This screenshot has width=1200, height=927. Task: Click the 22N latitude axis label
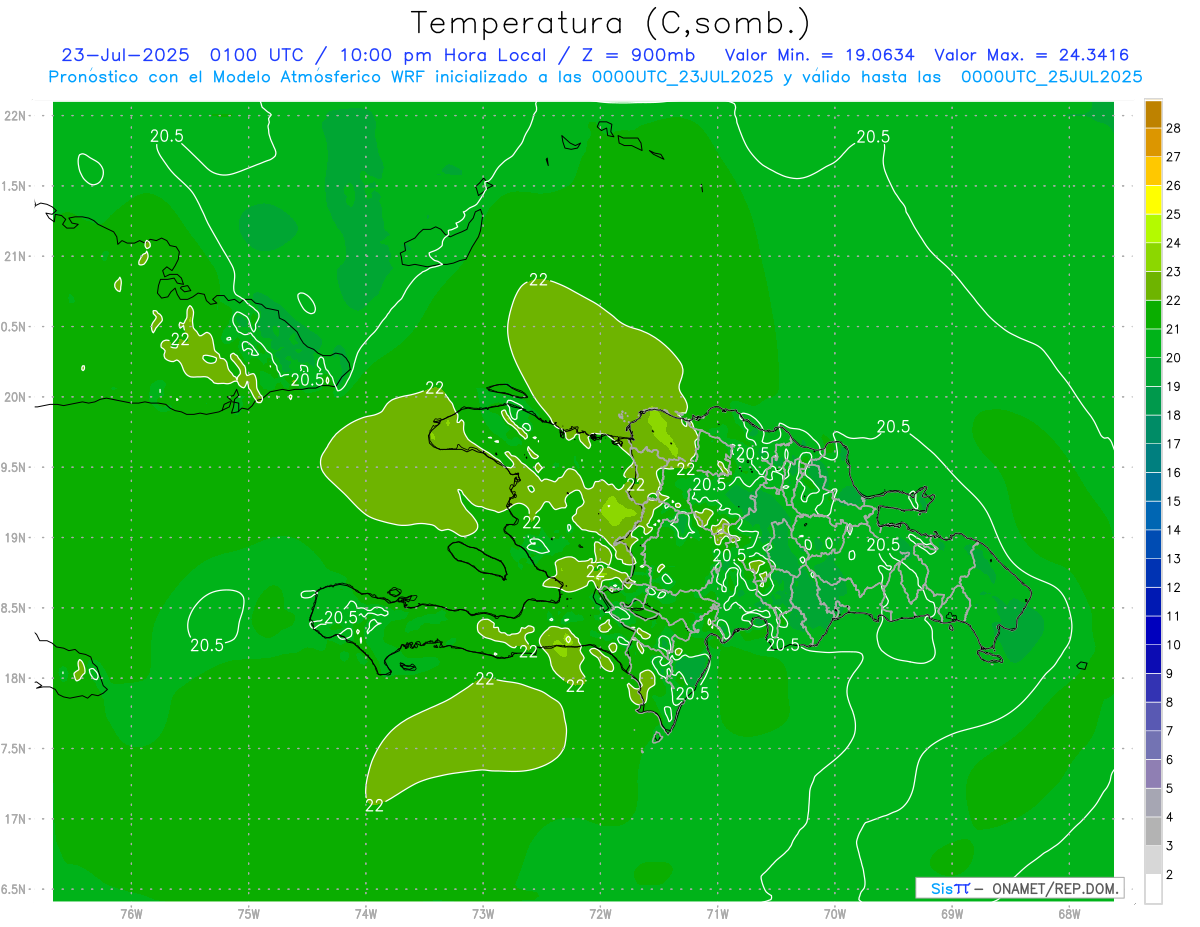pyautogui.click(x=16, y=116)
